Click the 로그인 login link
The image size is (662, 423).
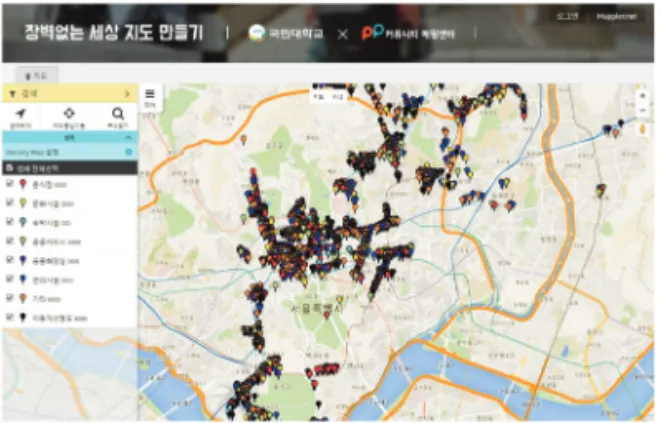click(566, 16)
